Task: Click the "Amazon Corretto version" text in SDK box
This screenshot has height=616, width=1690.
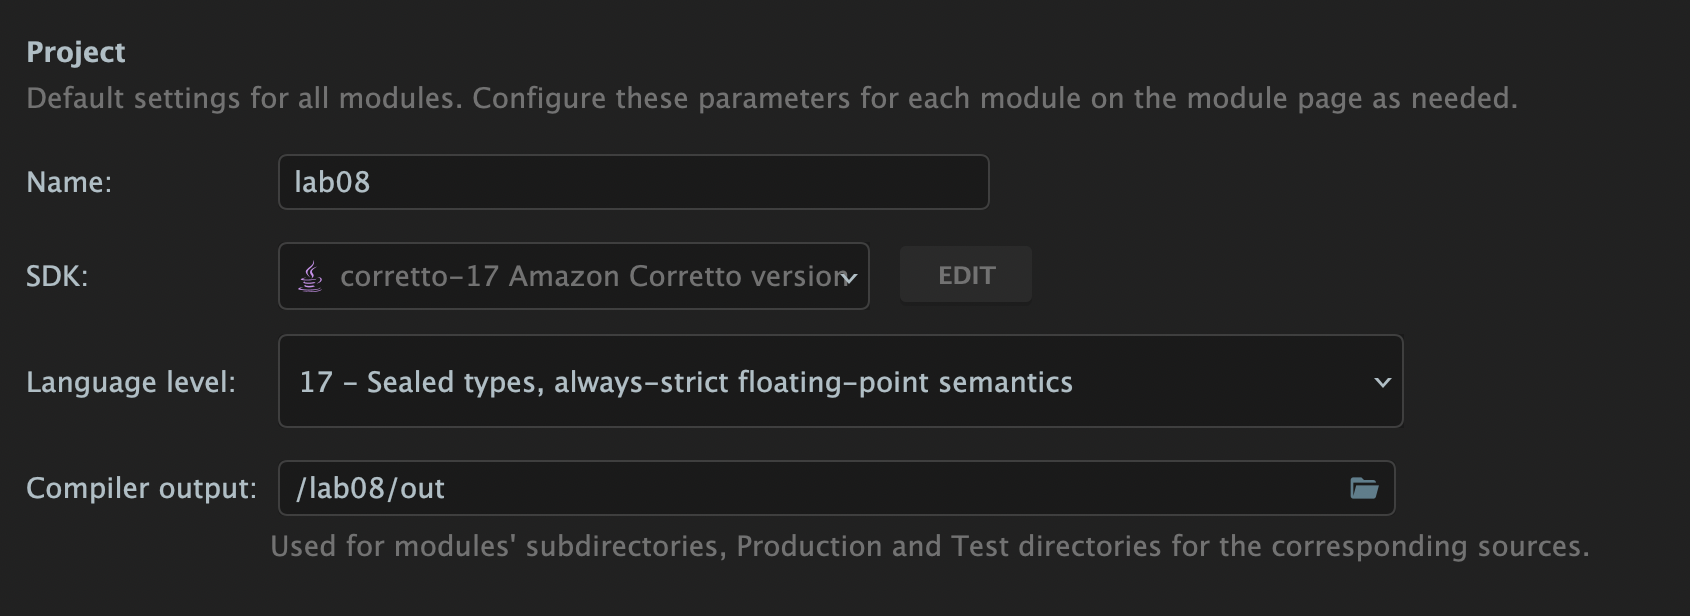Action: click(679, 276)
